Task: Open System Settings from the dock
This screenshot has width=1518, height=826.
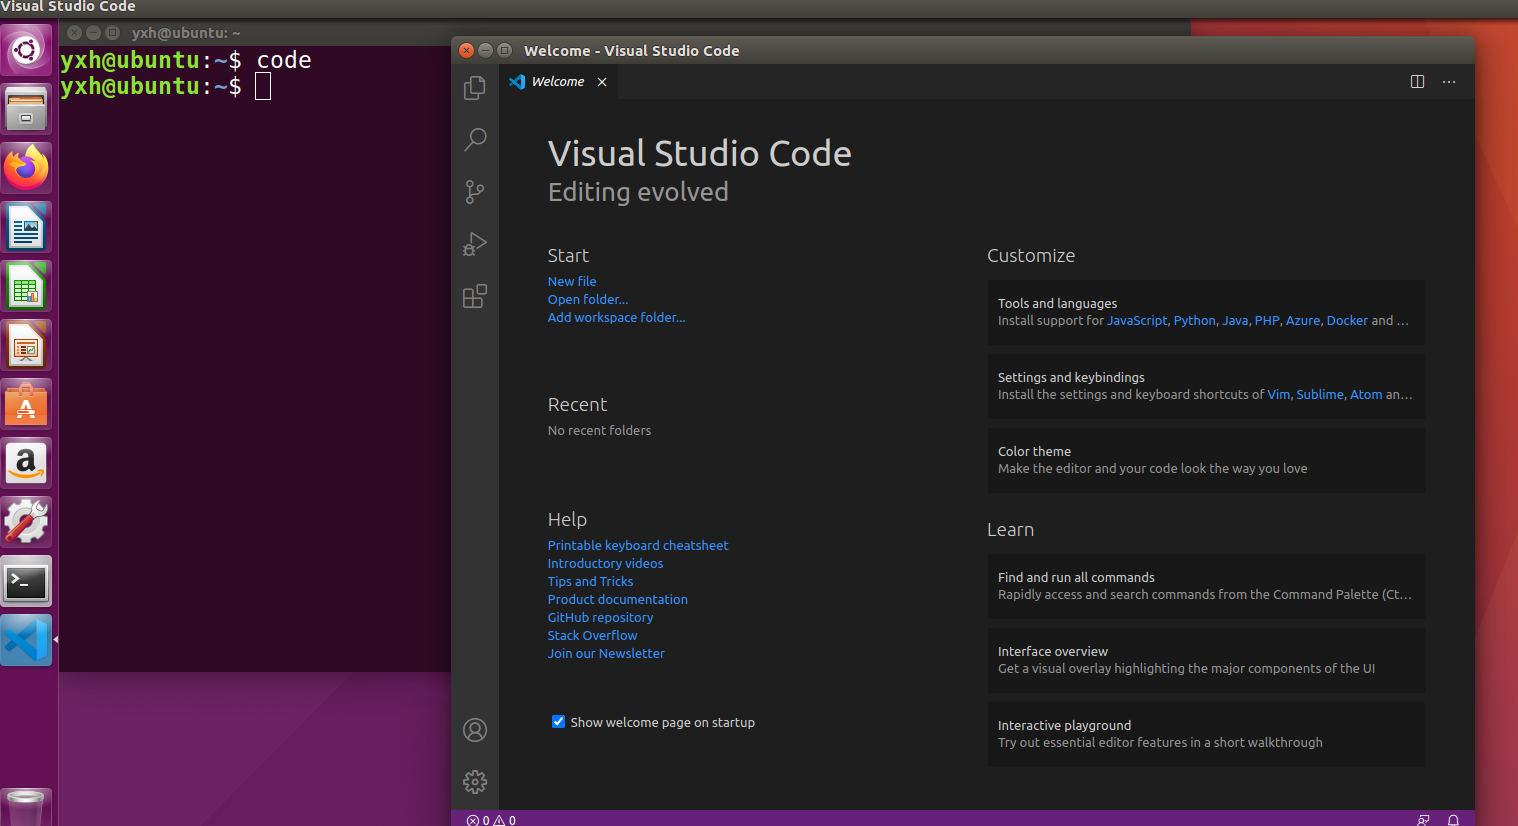Action: tap(26, 522)
